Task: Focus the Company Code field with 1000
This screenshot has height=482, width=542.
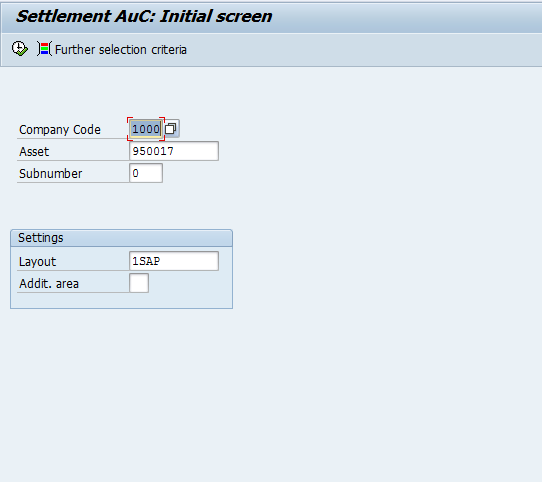Action: 146,129
